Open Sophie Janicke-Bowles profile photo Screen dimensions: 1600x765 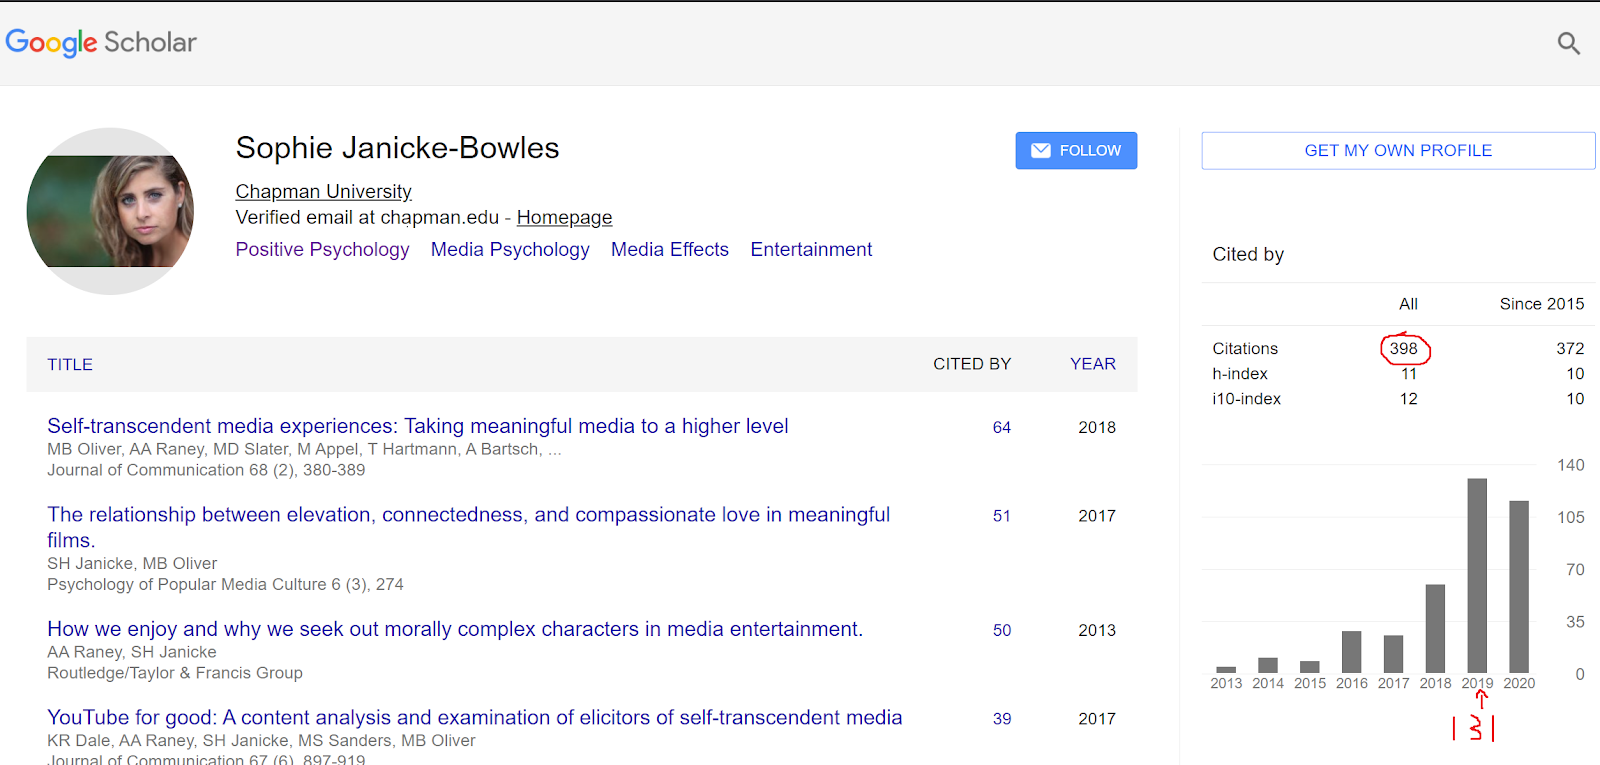coord(110,211)
